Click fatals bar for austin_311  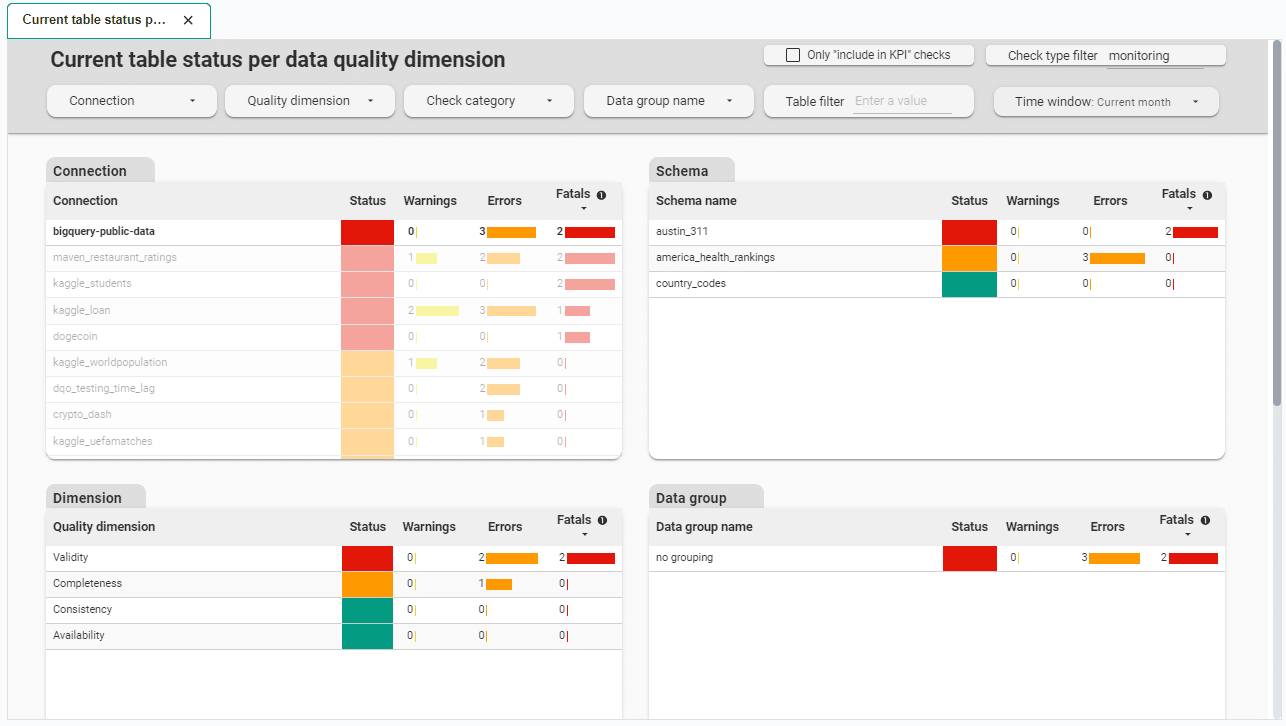pyautogui.click(x=1195, y=232)
